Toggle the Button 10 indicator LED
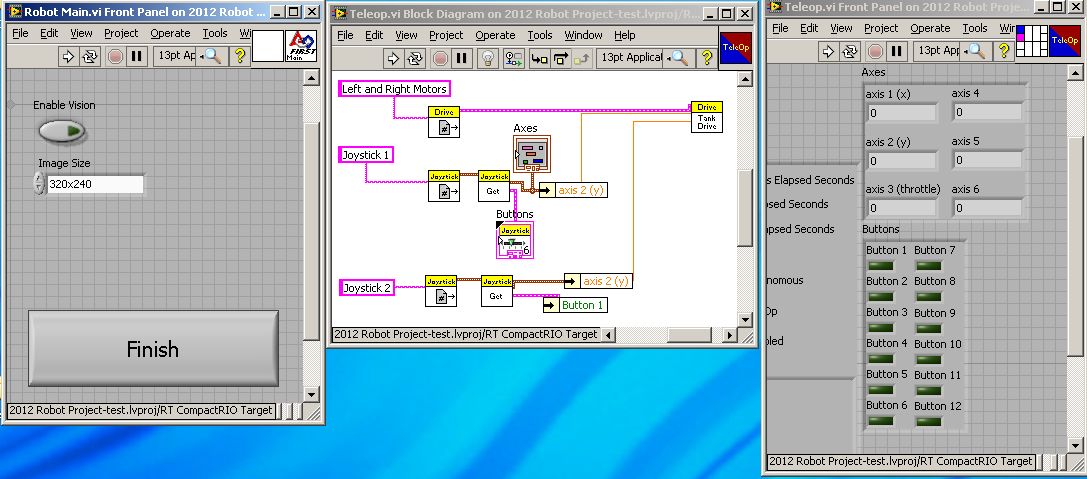The width and height of the screenshot is (1087, 479). click(929, 359)
